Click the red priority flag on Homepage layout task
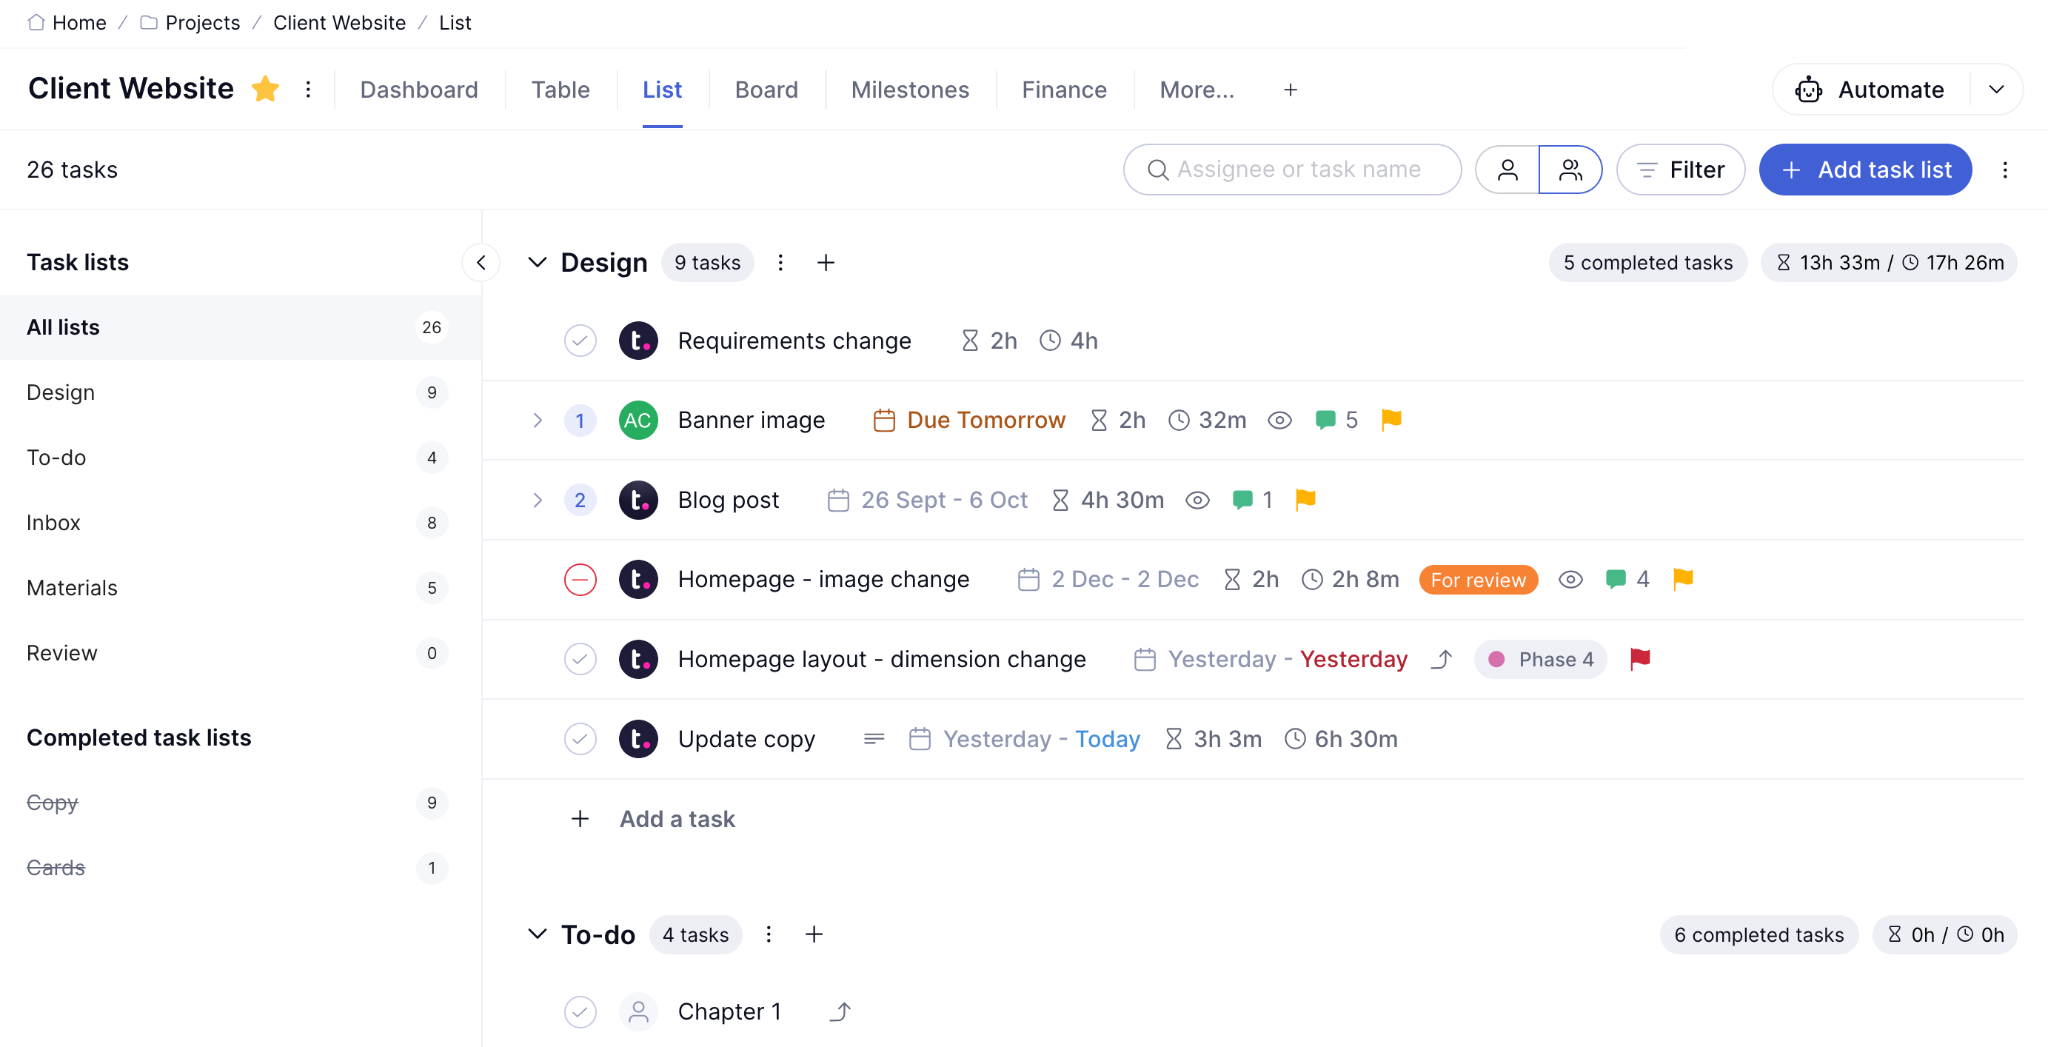The height and width of the screenshot is (1047, 2048). tap(1640, 659)
